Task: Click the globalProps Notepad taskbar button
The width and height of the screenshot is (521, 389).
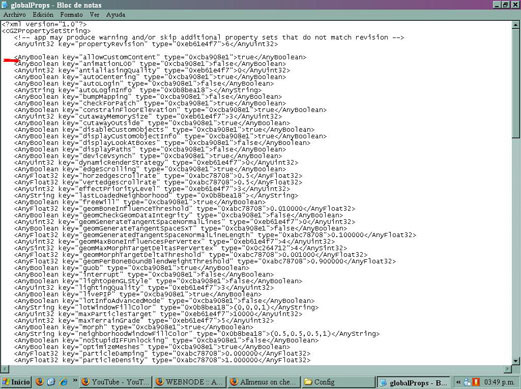Action: tap(413, 382)
